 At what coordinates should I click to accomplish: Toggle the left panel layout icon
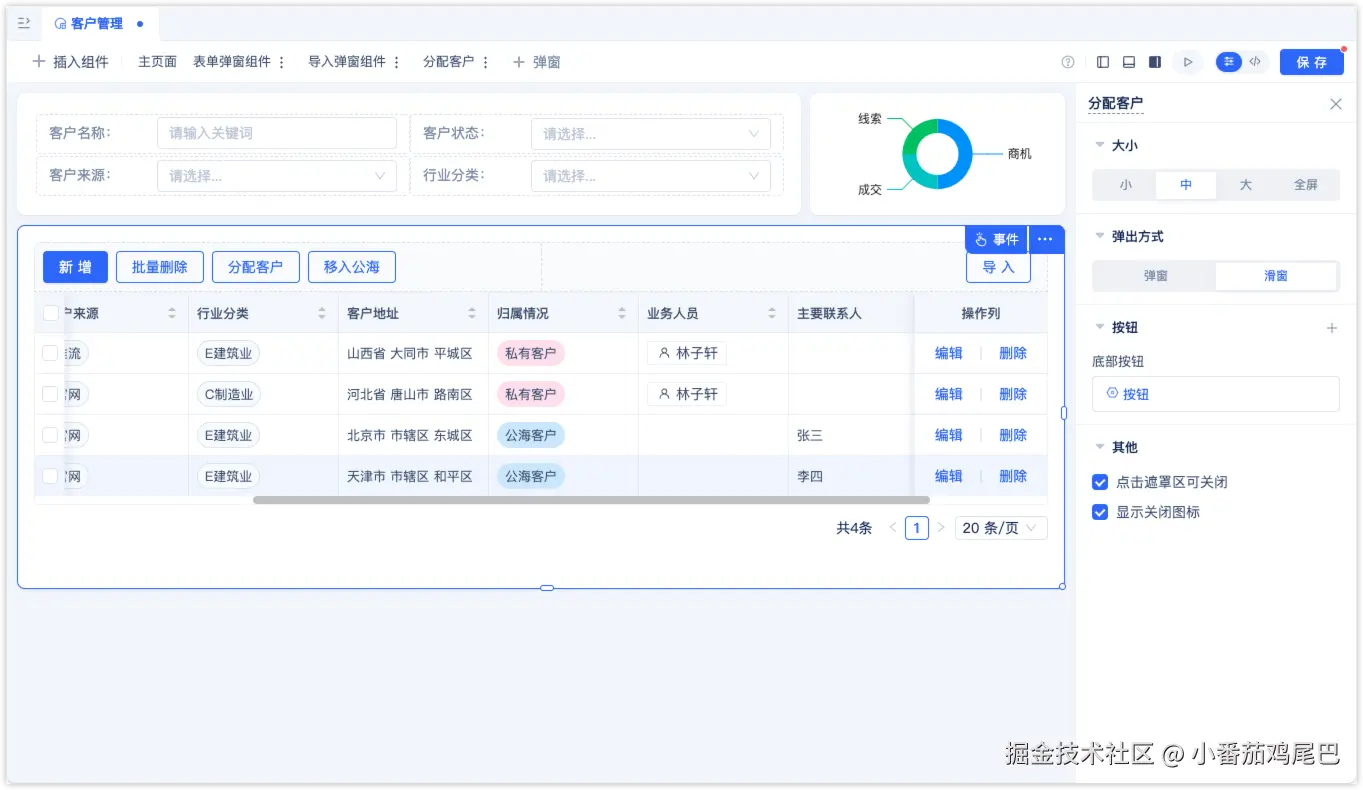[x=1103, y=62]
